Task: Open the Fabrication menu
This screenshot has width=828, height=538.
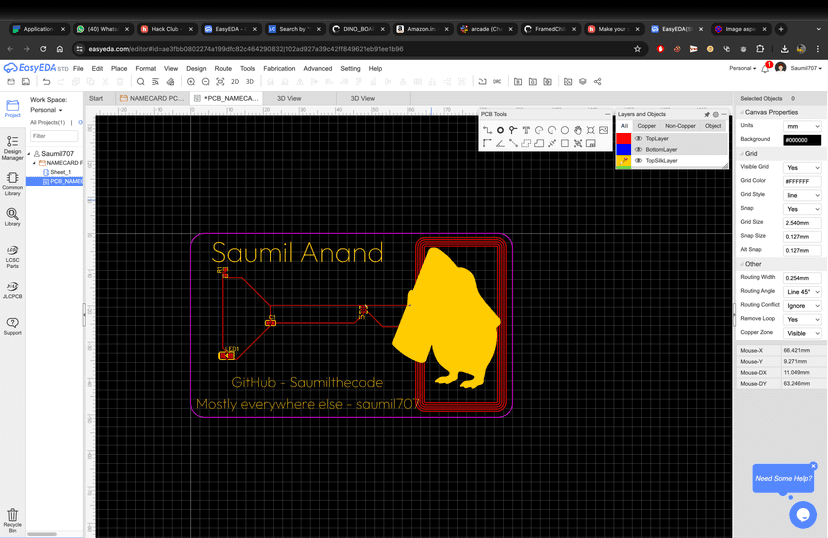Action: point(279,69)
